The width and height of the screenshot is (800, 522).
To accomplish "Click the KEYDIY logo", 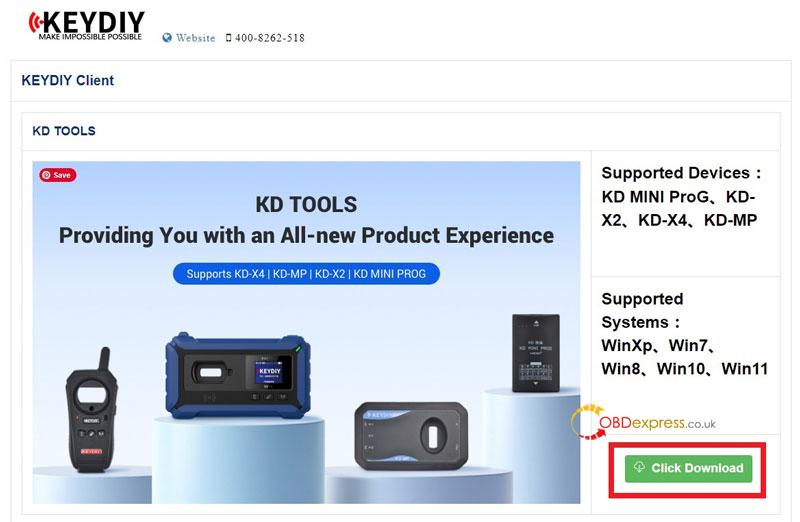I will 86,25.
